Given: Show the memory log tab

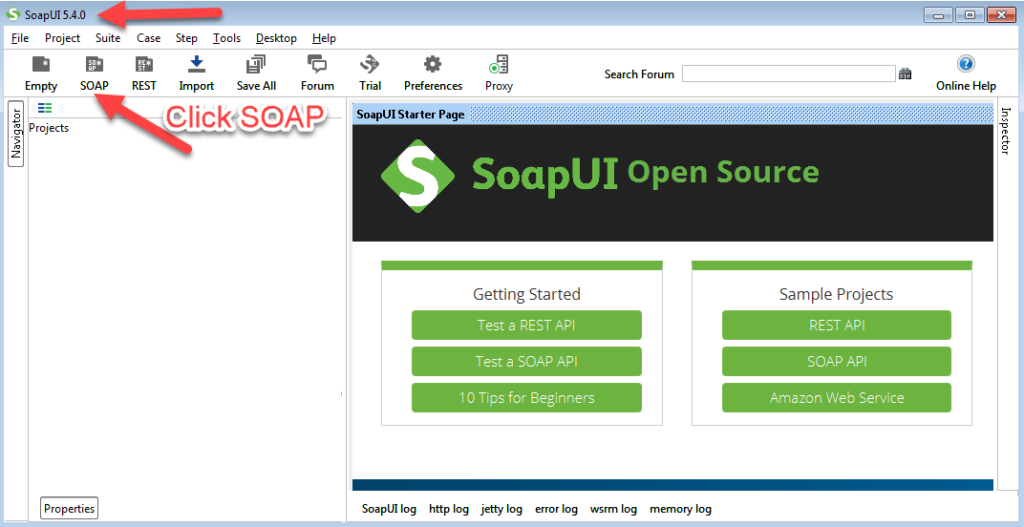Looking at the screenshot, I should point(680,509).
